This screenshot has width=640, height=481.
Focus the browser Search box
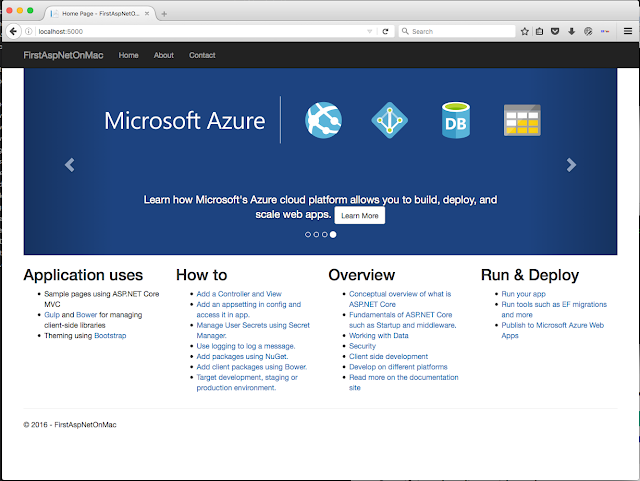pyautogui.click(x=459, y=31)
